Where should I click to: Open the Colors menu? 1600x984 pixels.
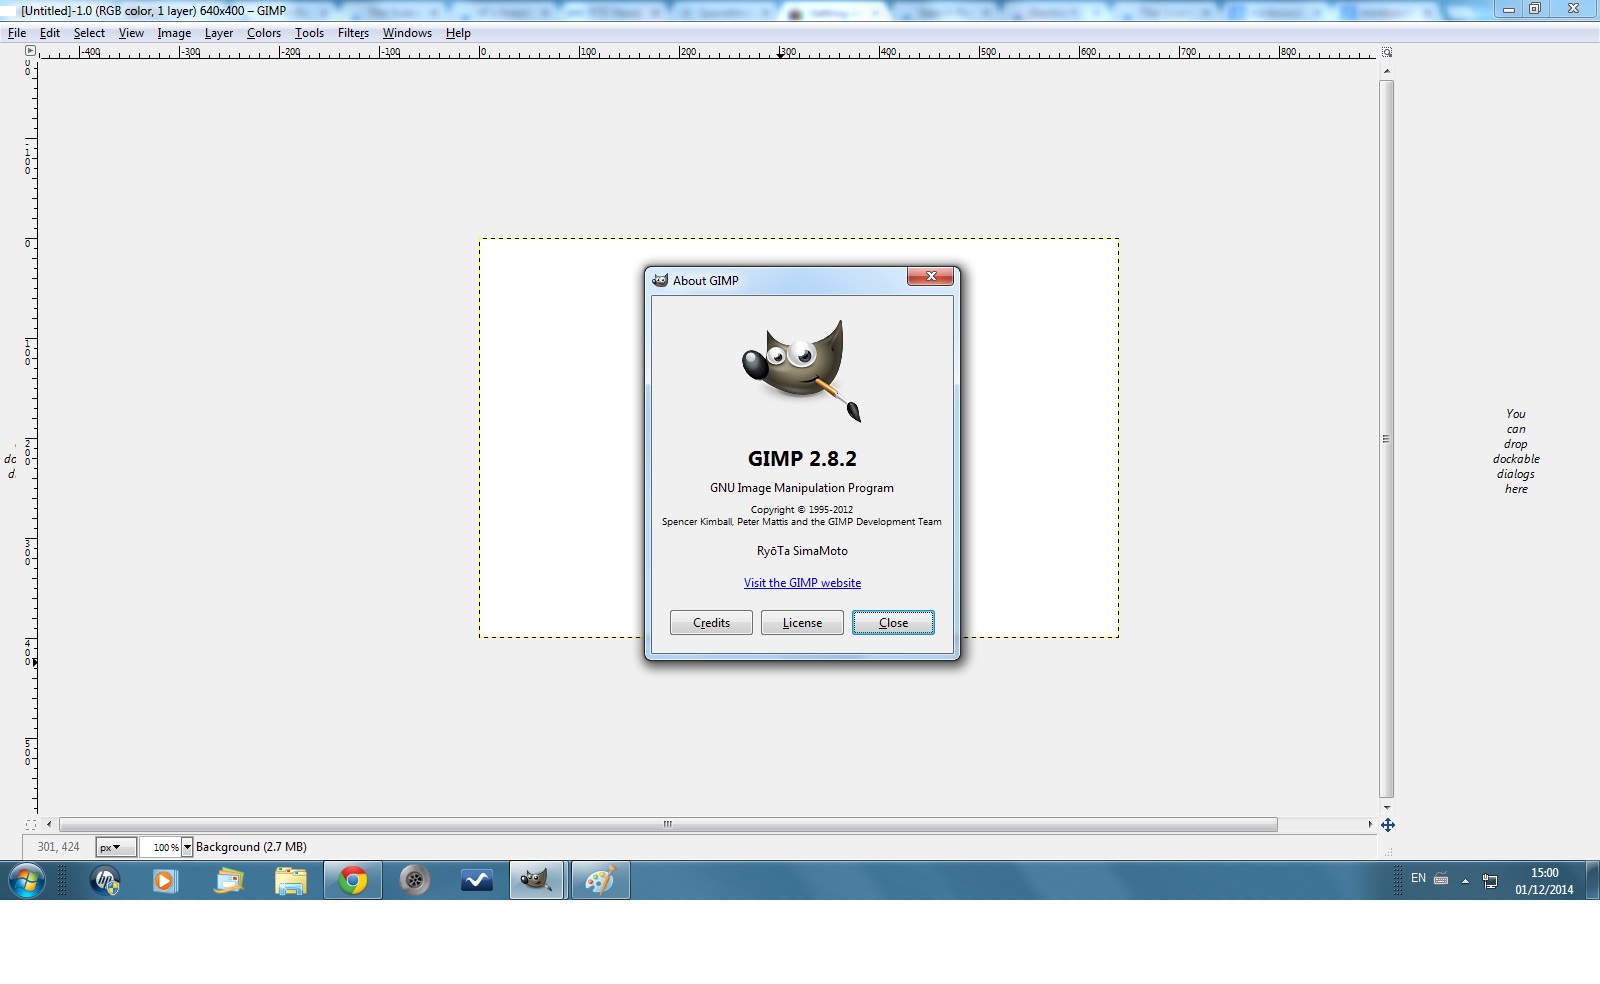(x=264, y=33)
